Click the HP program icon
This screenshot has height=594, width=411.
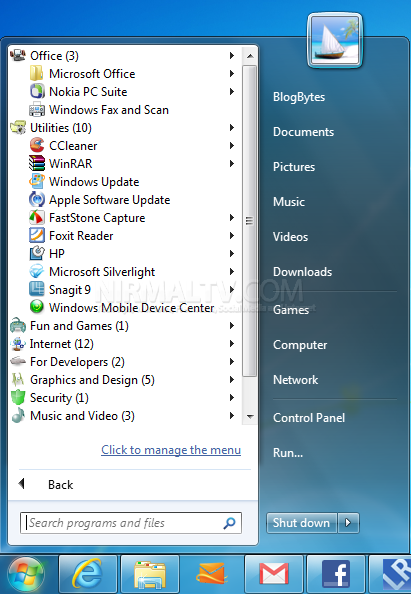click(37, 253)
